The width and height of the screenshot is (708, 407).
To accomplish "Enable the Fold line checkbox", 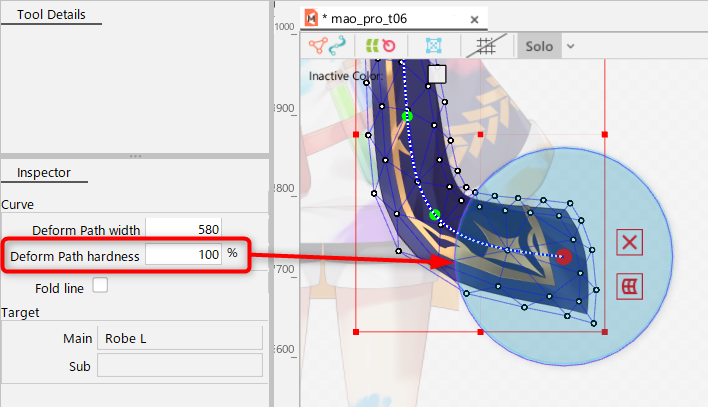I will [x=100, y=286].
